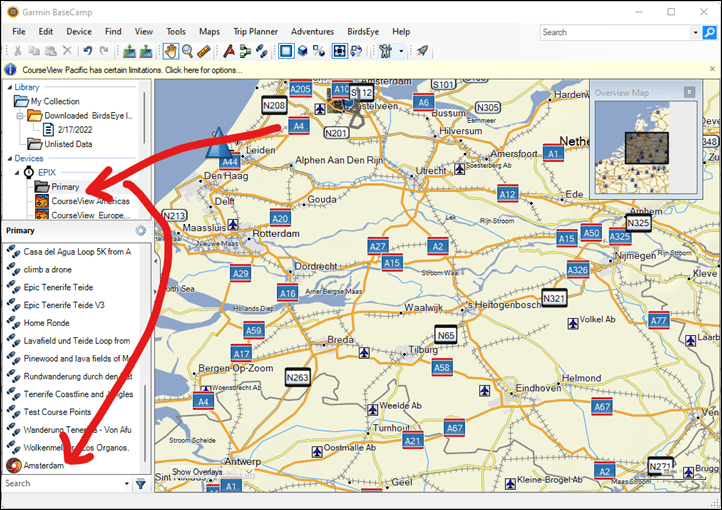722x510 pixels.
Task: Click the Paste clipboard icon
Action: [51, 51]
